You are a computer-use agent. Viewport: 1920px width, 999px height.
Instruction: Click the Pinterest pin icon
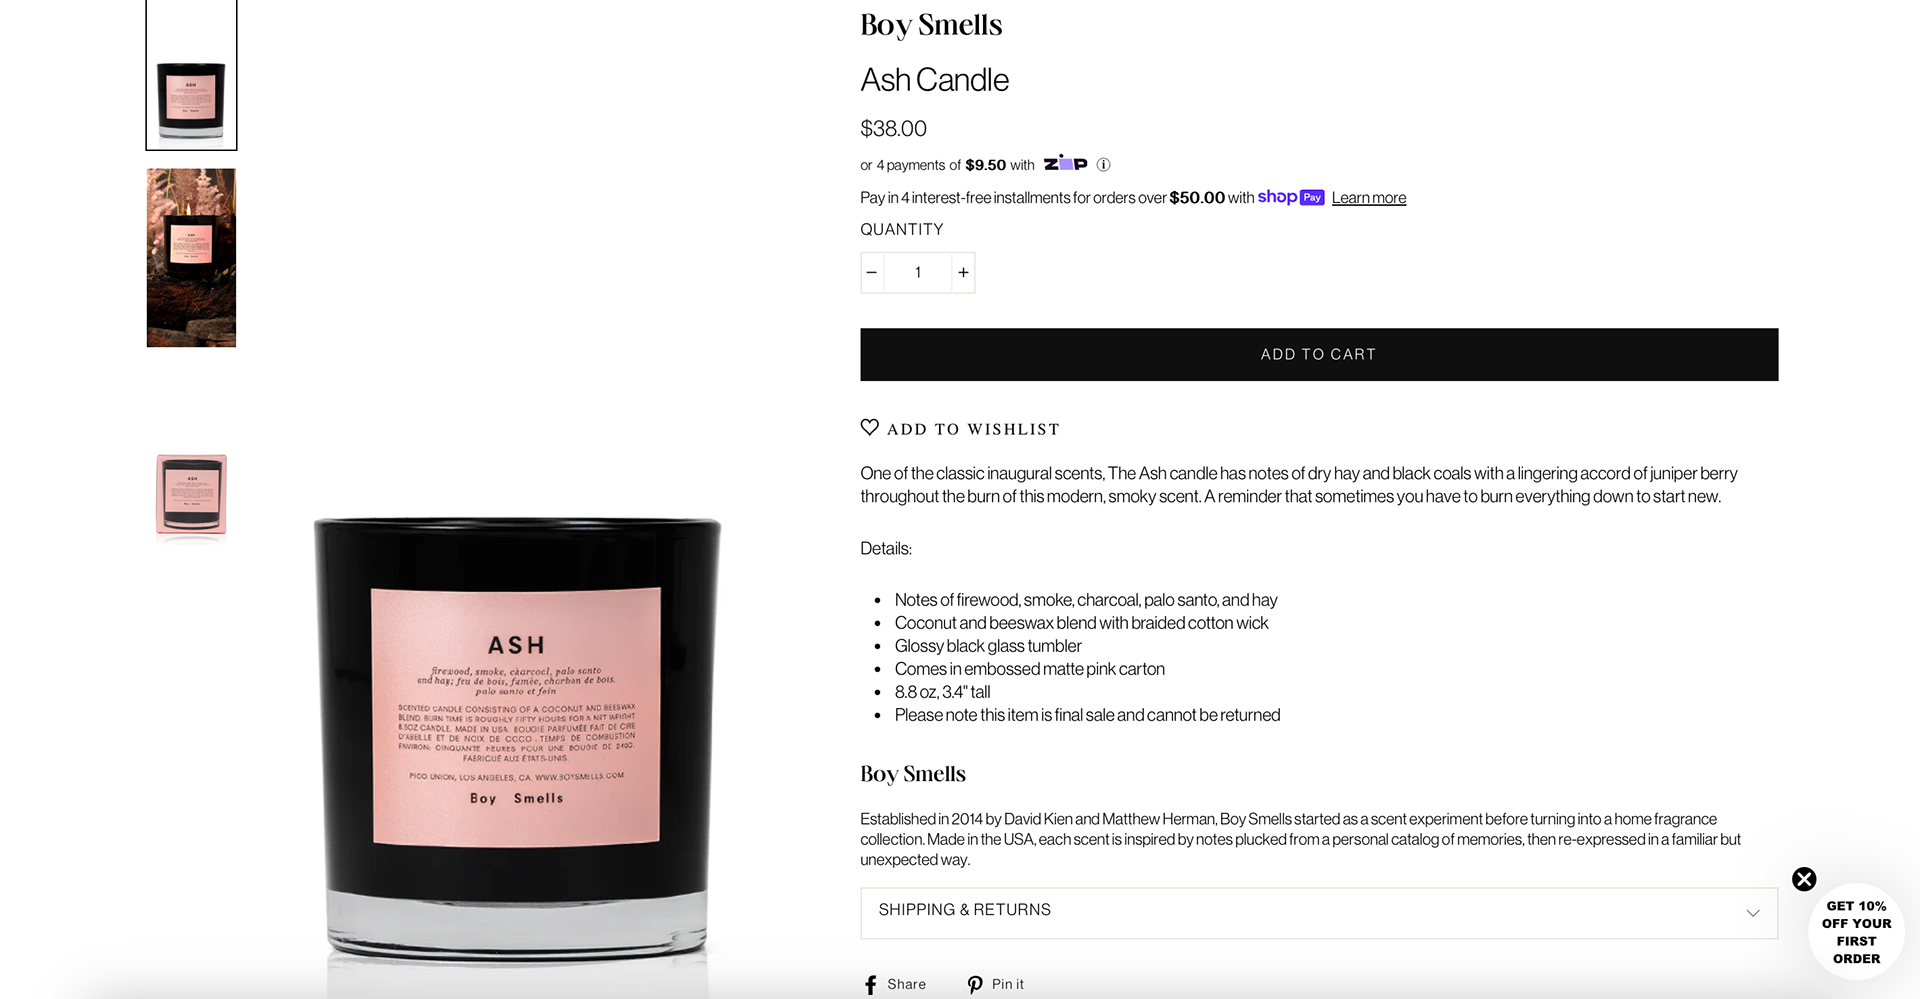(x=975, y=985)
